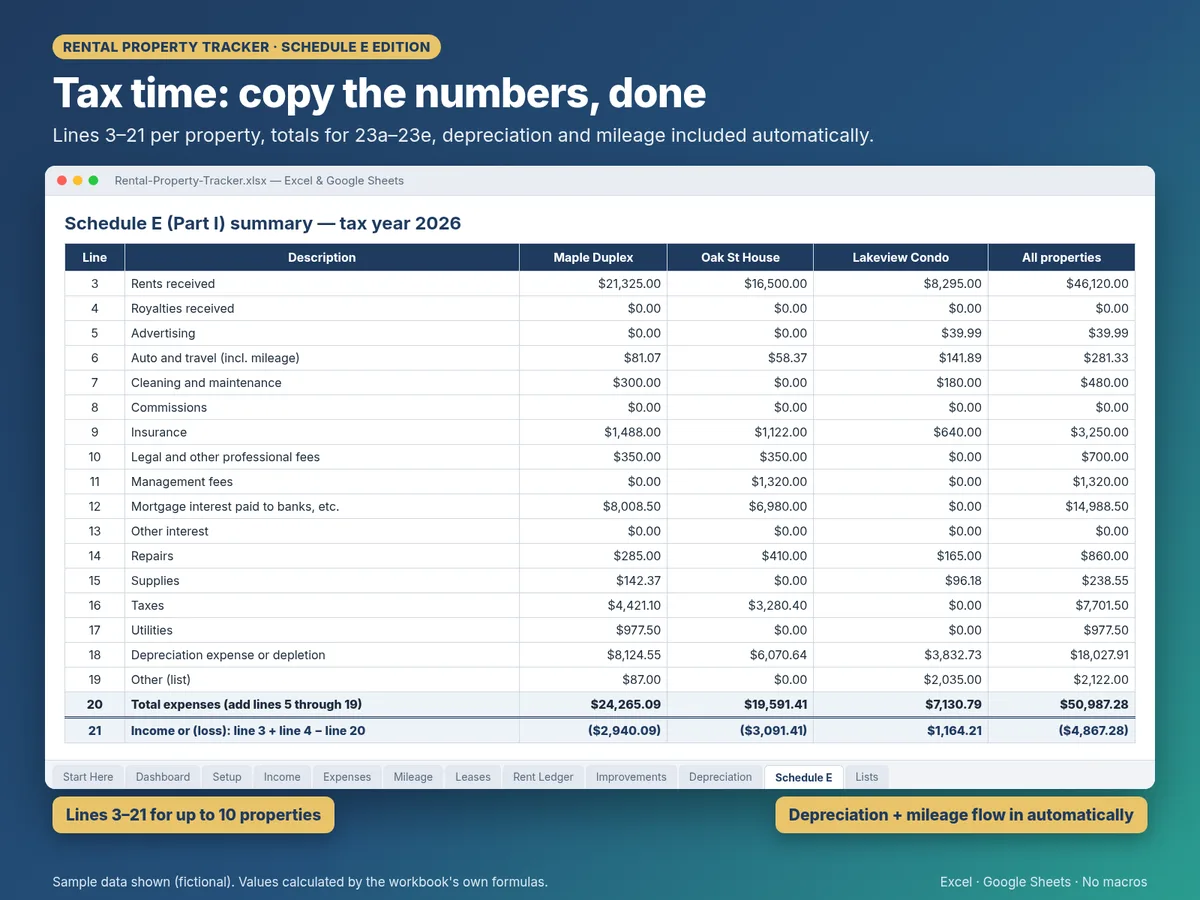The width and height of the screenshot is (1200, 900).
Task: Click Depreciation + mileage flow in automatically label
Action: (x=961, y=815)
